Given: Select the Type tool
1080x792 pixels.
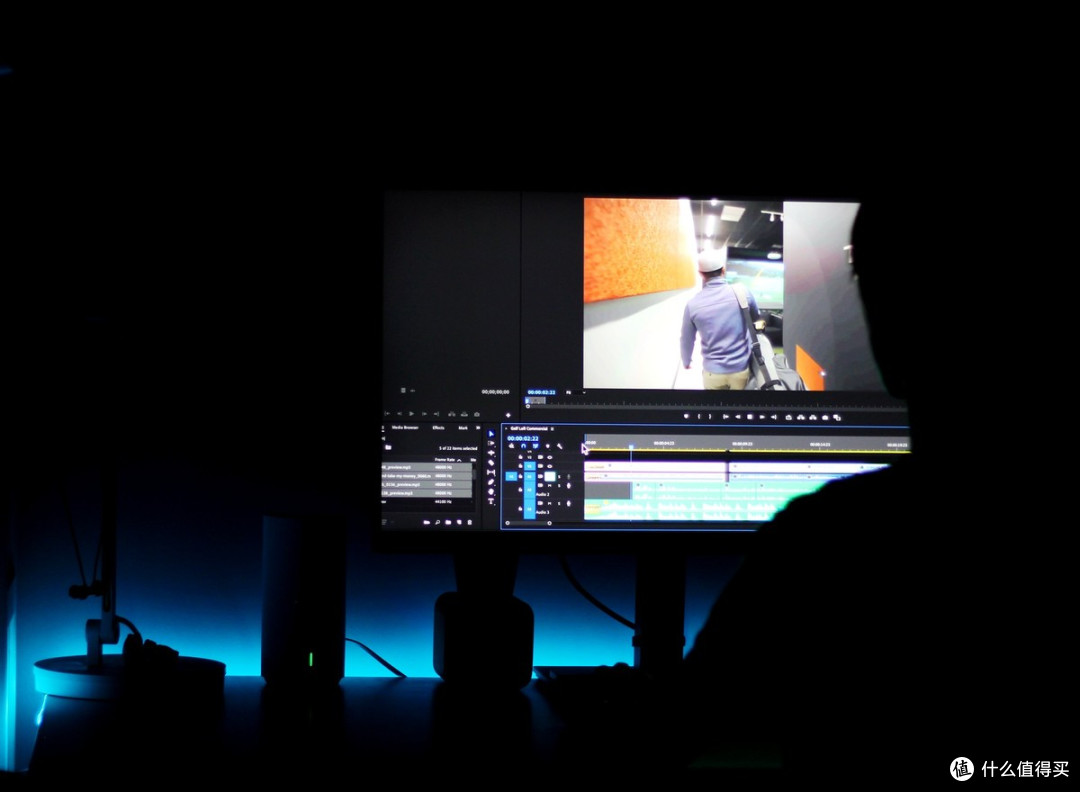Looking at the screenshot, I should tap(491, 501).
